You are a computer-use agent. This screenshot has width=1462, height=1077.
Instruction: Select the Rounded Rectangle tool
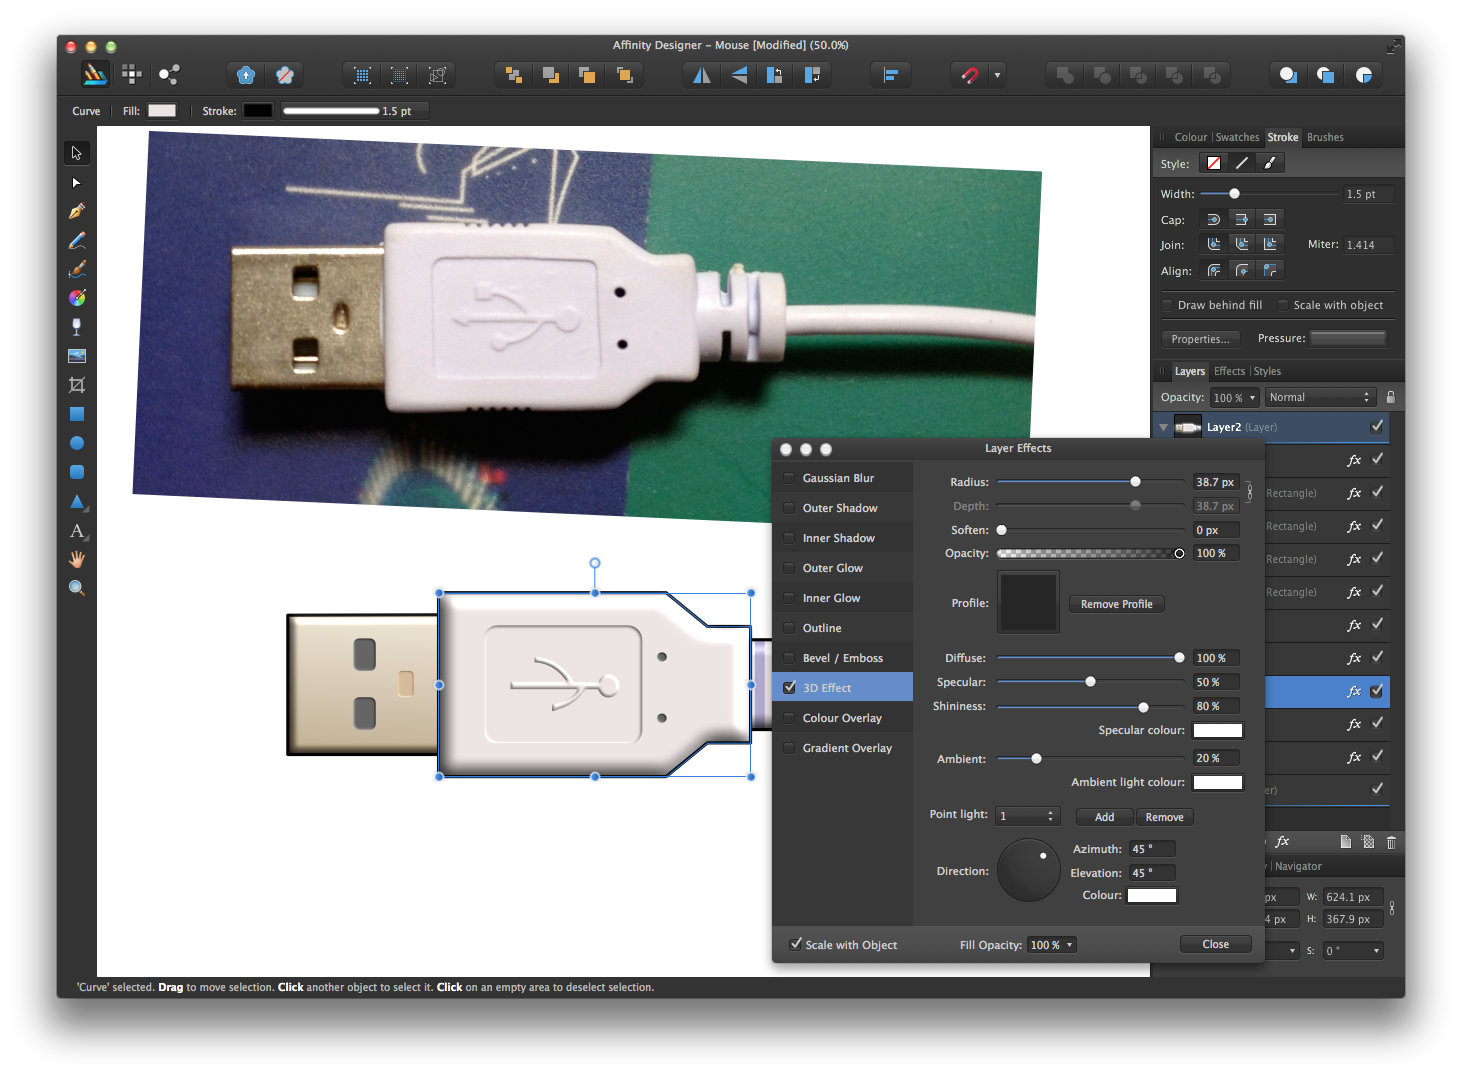pos(76,472)
